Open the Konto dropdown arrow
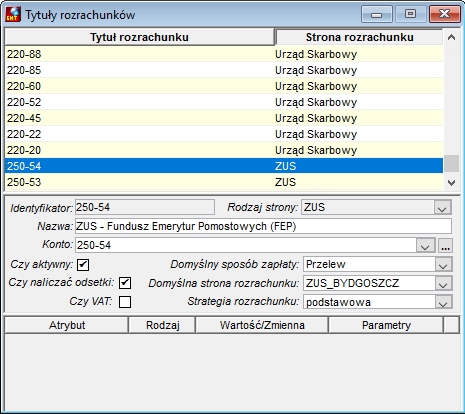This screenshot has width=465, height=414. (x=425, y=246)
